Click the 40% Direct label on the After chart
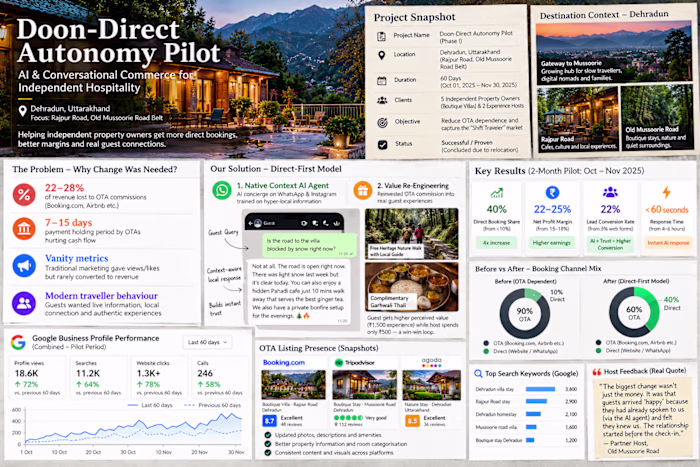 (671, 304)
